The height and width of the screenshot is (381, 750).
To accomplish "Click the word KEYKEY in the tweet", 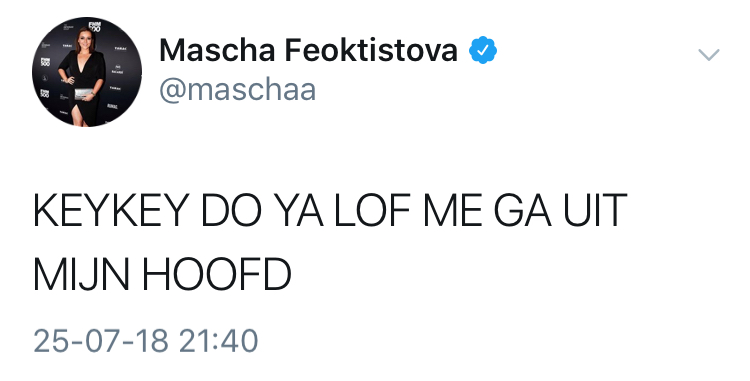I will pyautogui.click(x=110, y=210).
